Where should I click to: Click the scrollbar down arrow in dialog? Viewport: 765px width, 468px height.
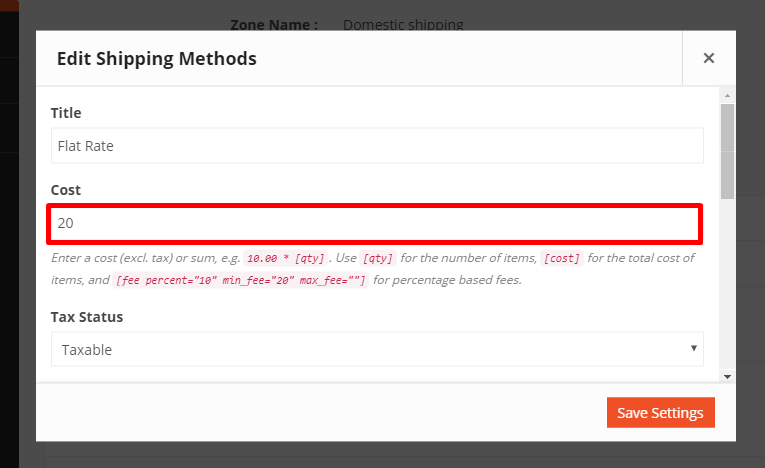(727, 377)
